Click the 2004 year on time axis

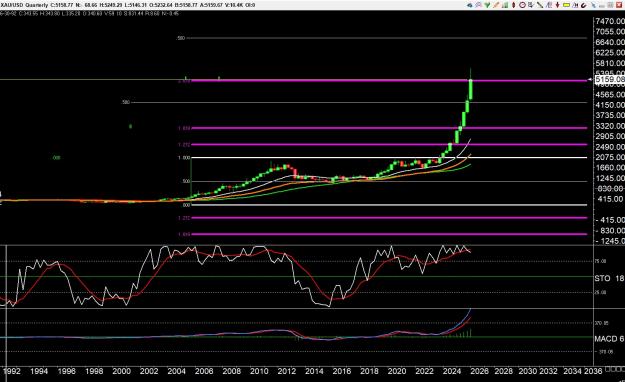point(176,371)
